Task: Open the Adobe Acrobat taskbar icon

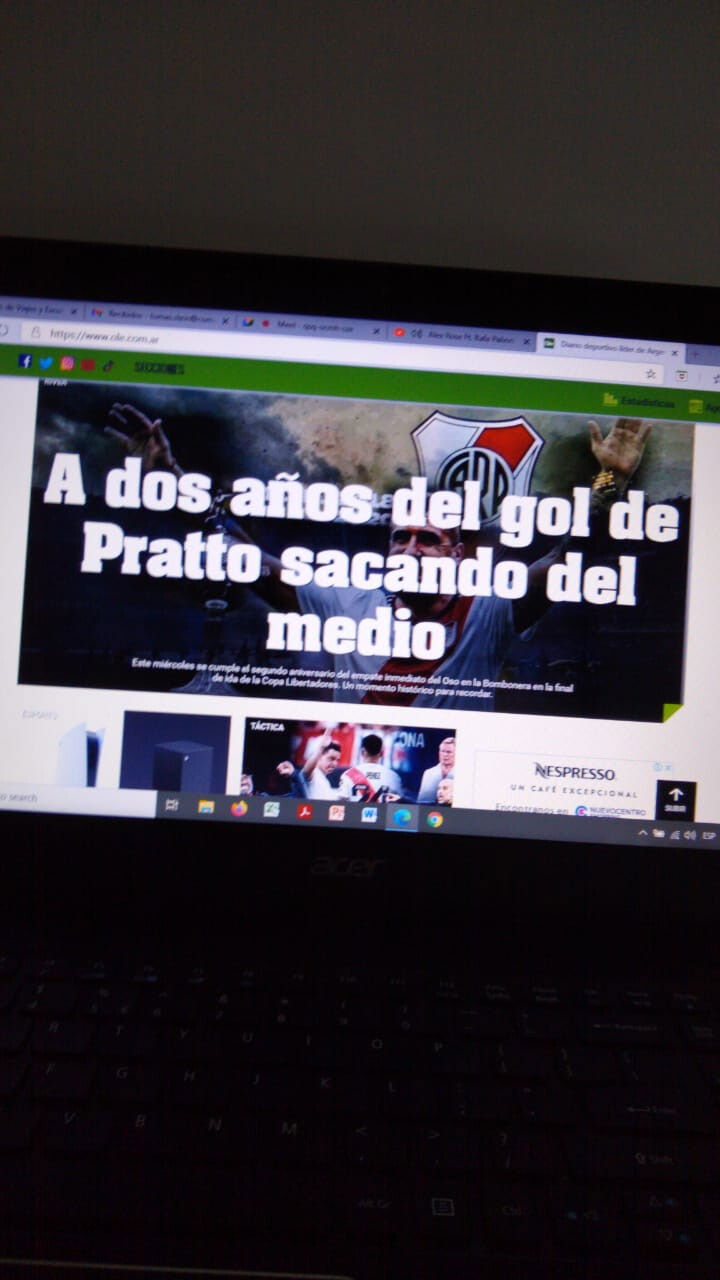Action: (304, 812)
